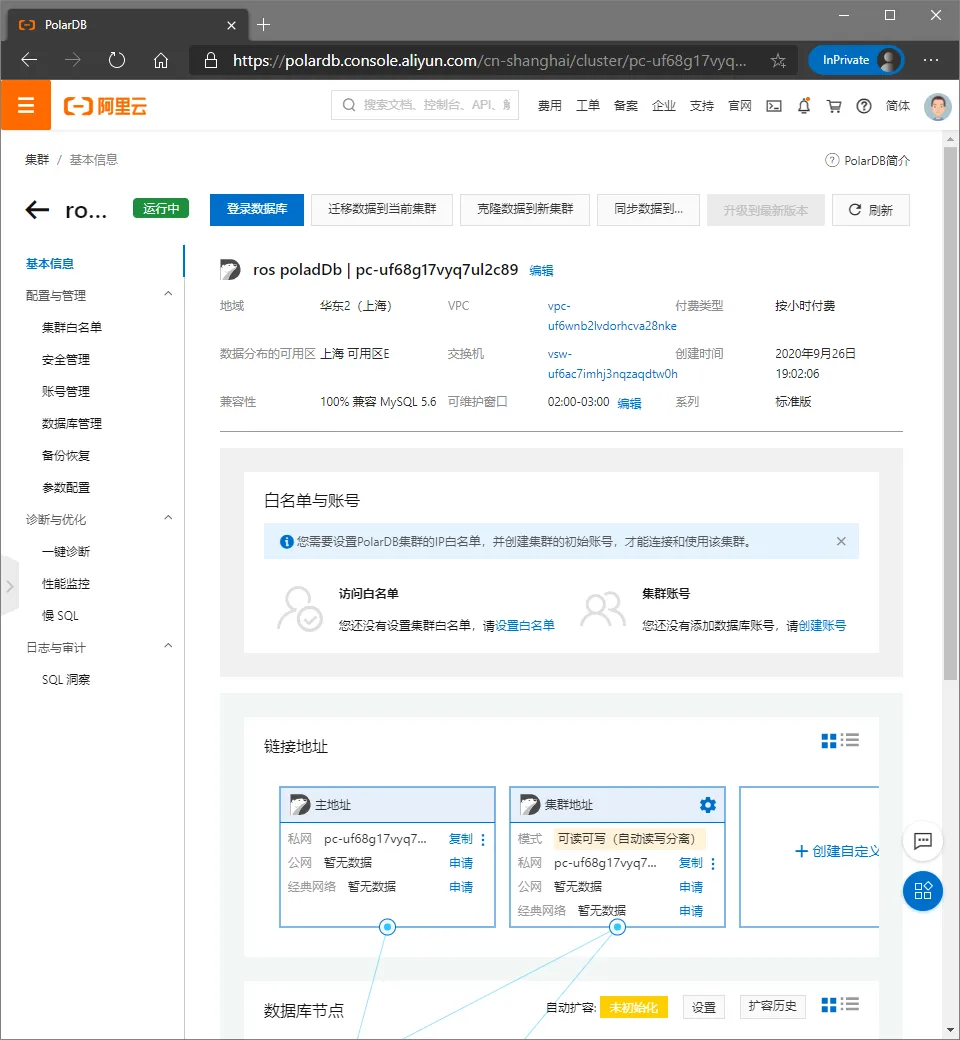Image resolution: width=960 pixels, height=1040 pixels.
Task: Open the orange hamburger navigation menu
Action: click(26, 105)
